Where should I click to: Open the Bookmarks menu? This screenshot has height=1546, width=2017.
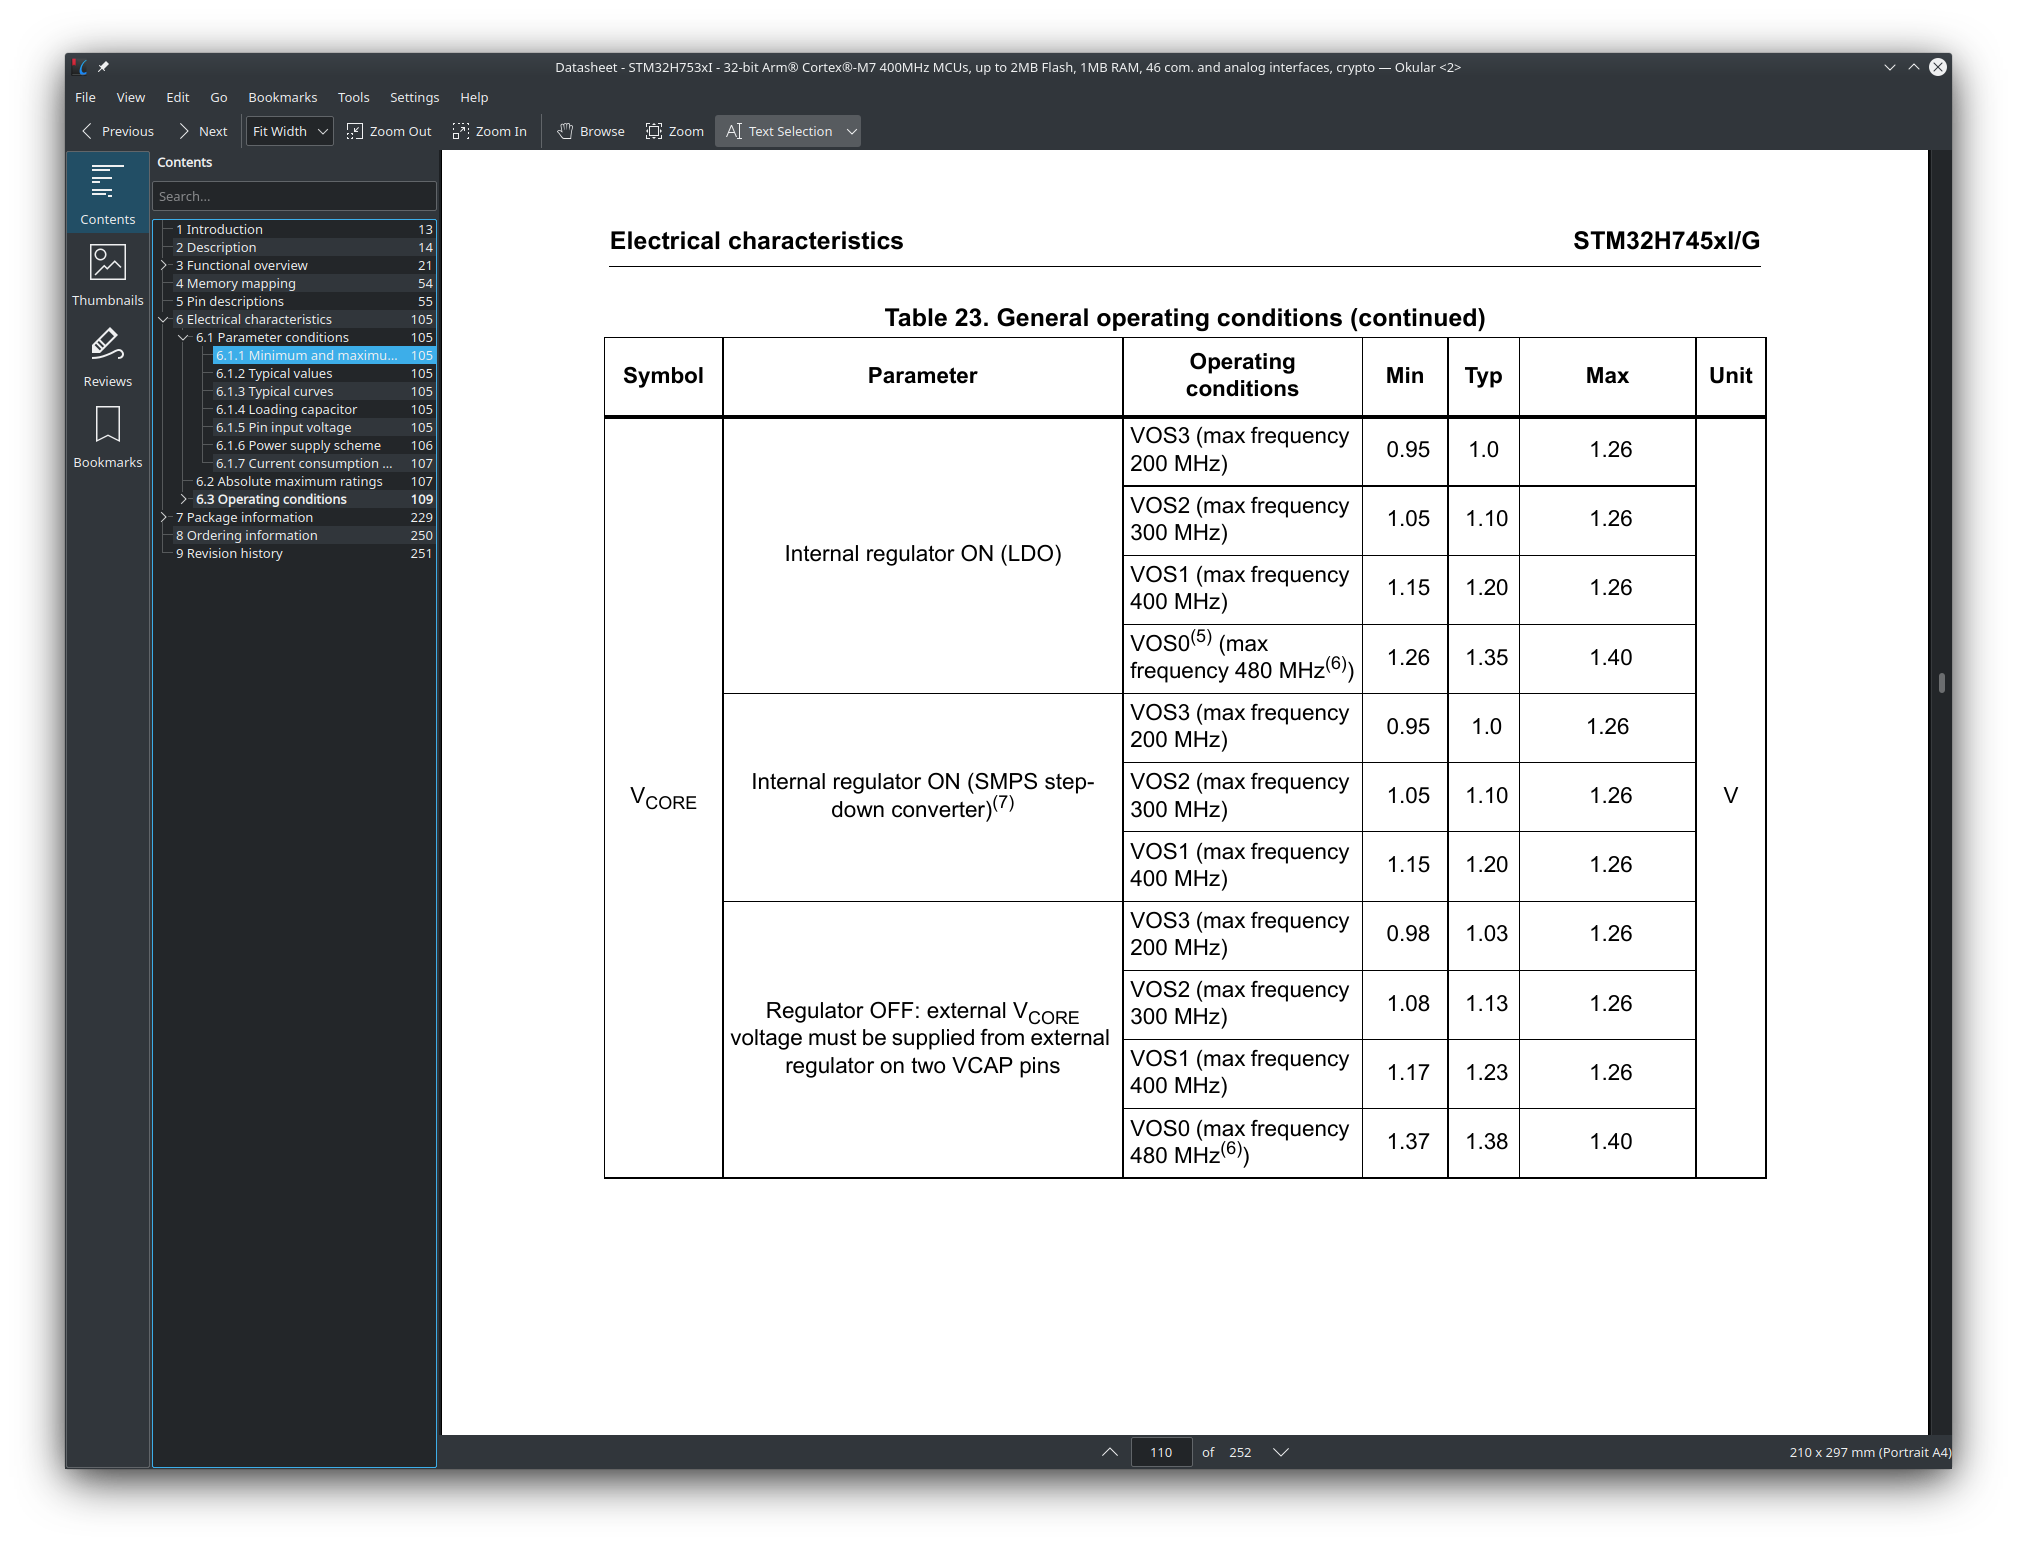pos(283,97)
